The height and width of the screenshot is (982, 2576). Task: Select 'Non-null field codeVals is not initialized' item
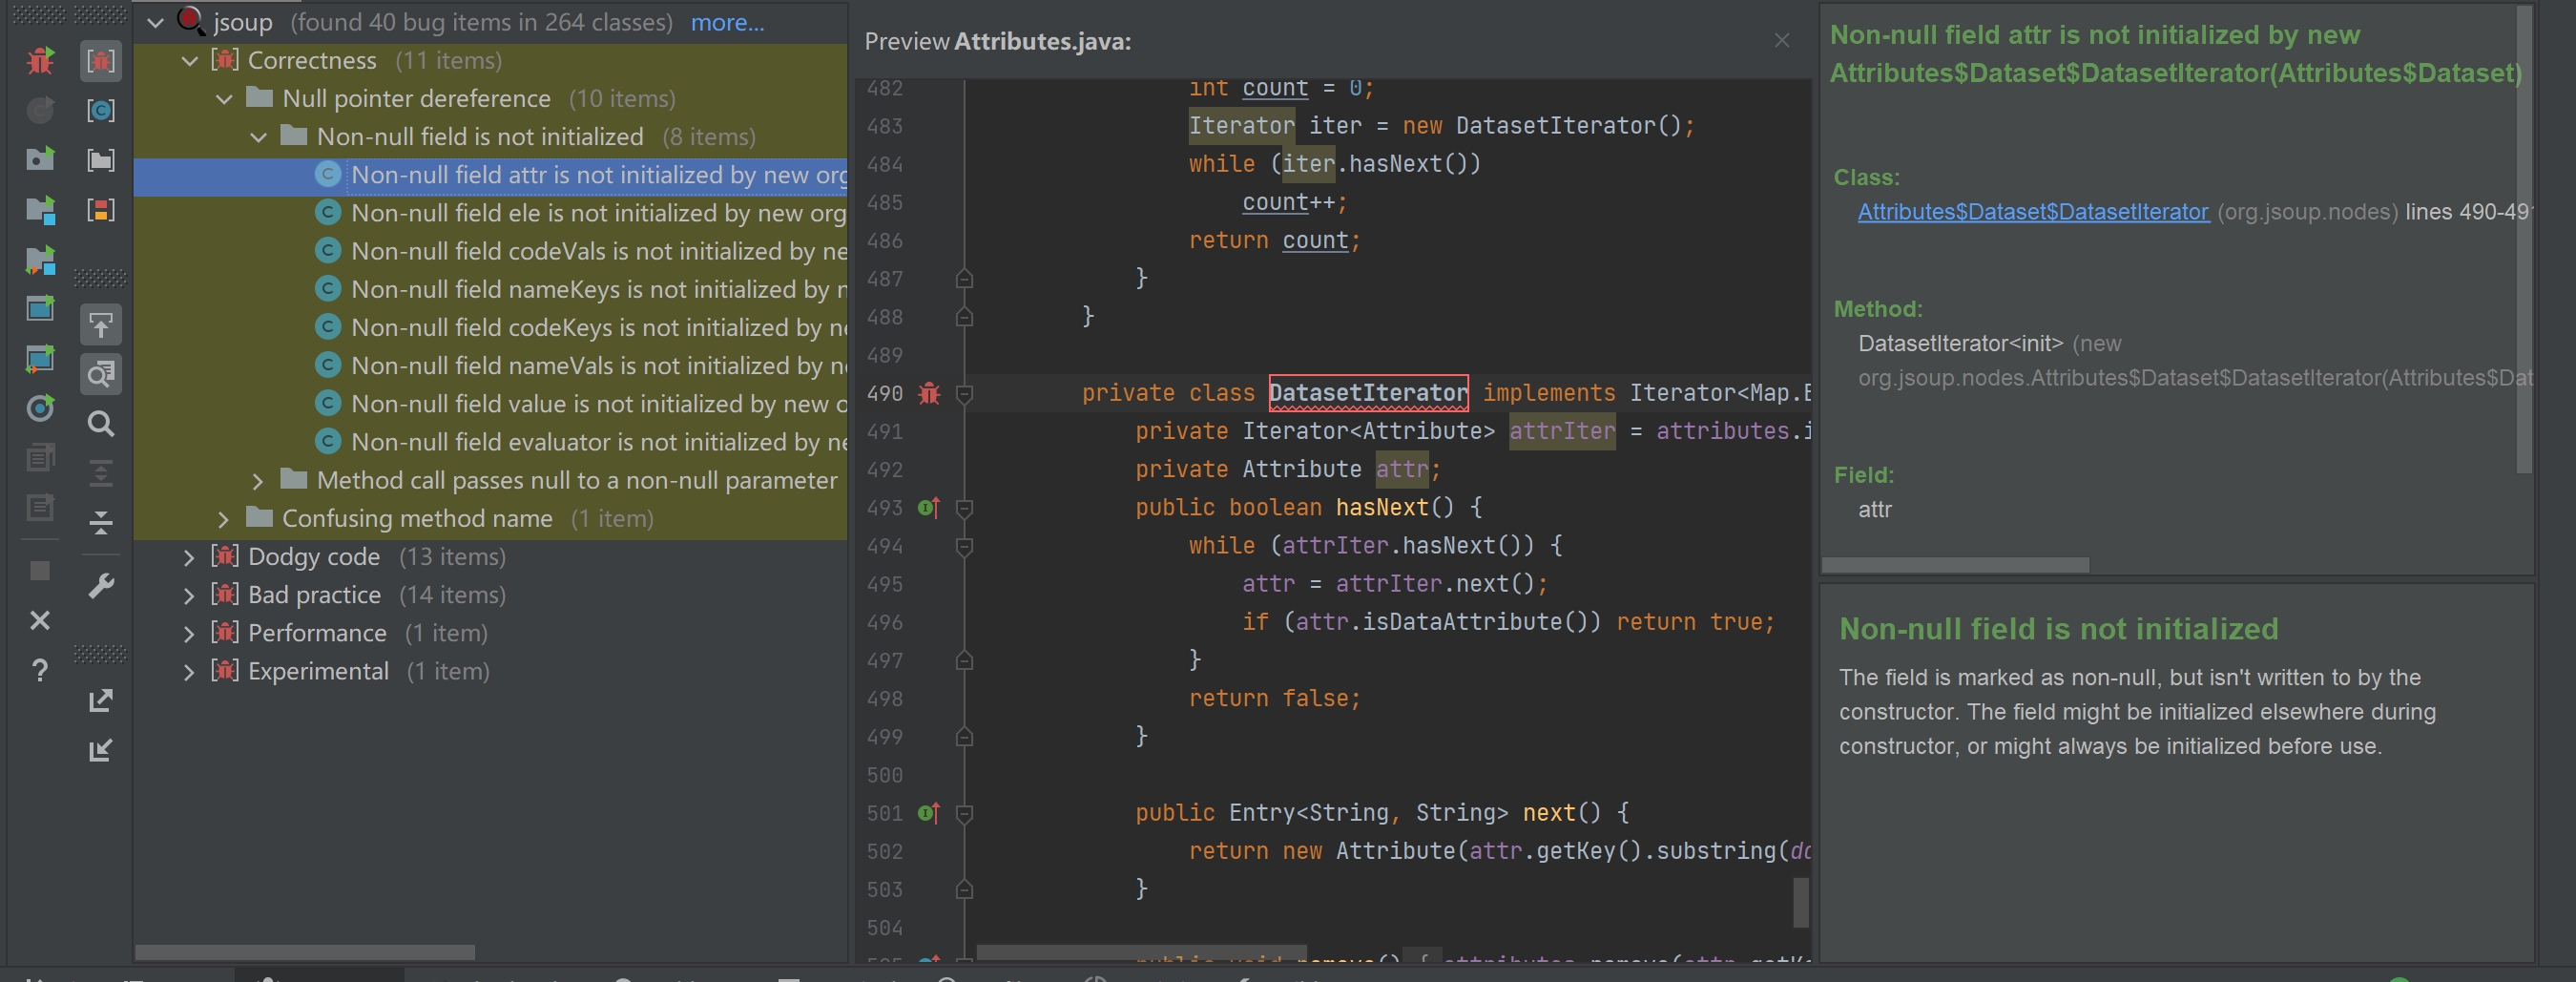tap(490, 252)
